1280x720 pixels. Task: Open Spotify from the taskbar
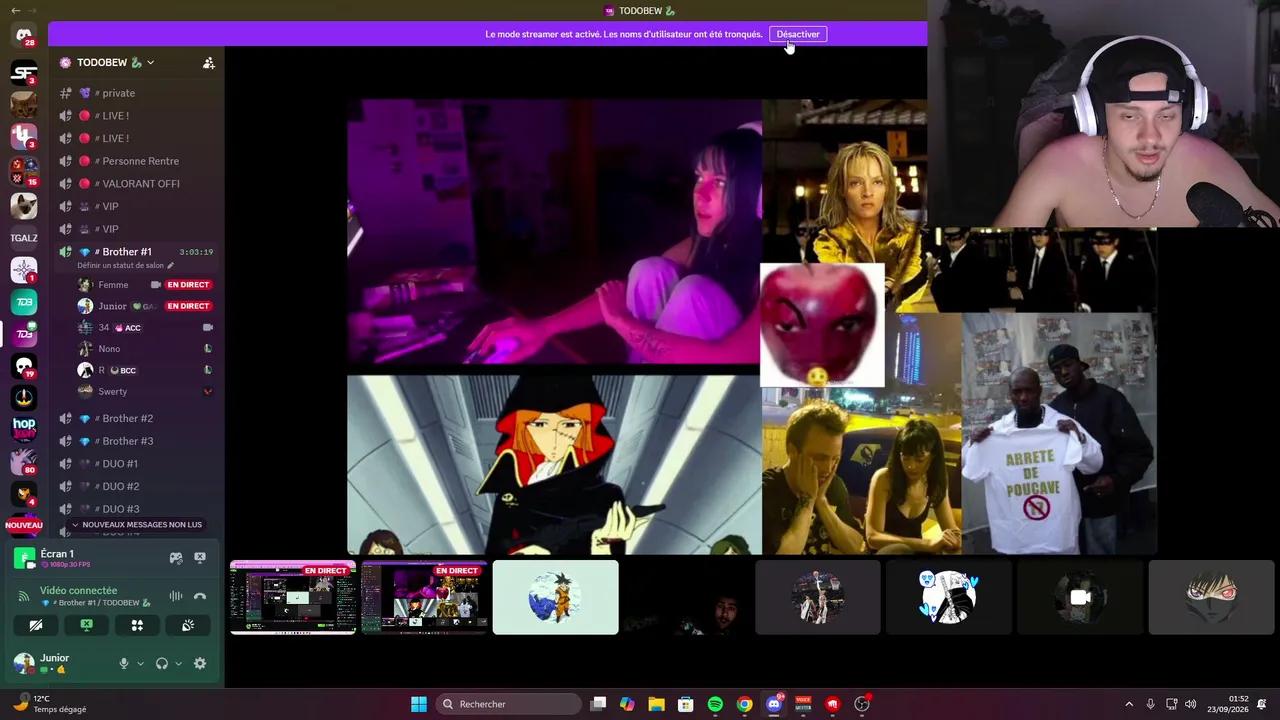coord(715,704)
